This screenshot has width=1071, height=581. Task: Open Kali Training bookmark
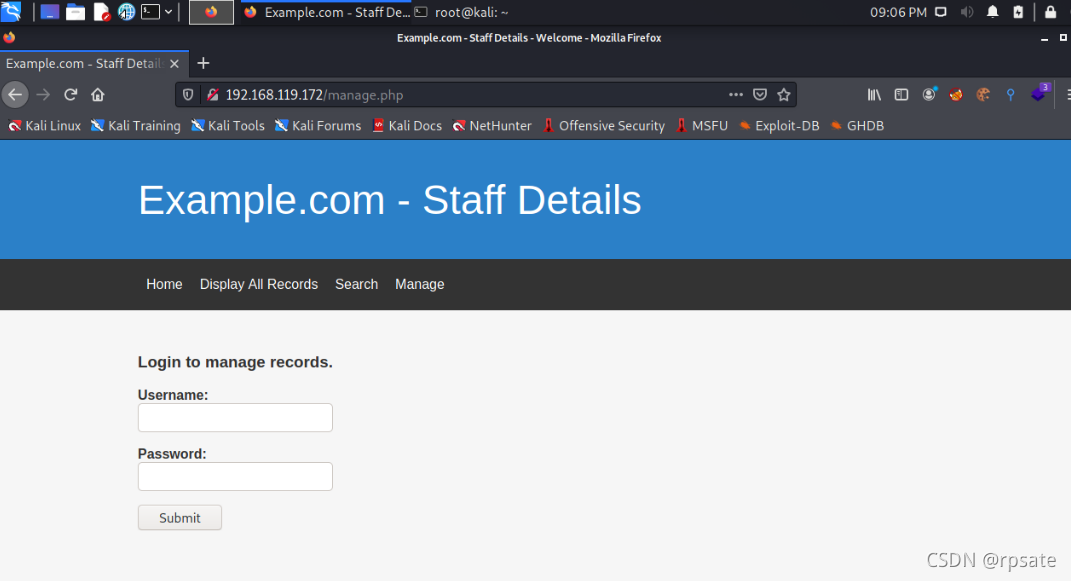[x=136, y=126]
